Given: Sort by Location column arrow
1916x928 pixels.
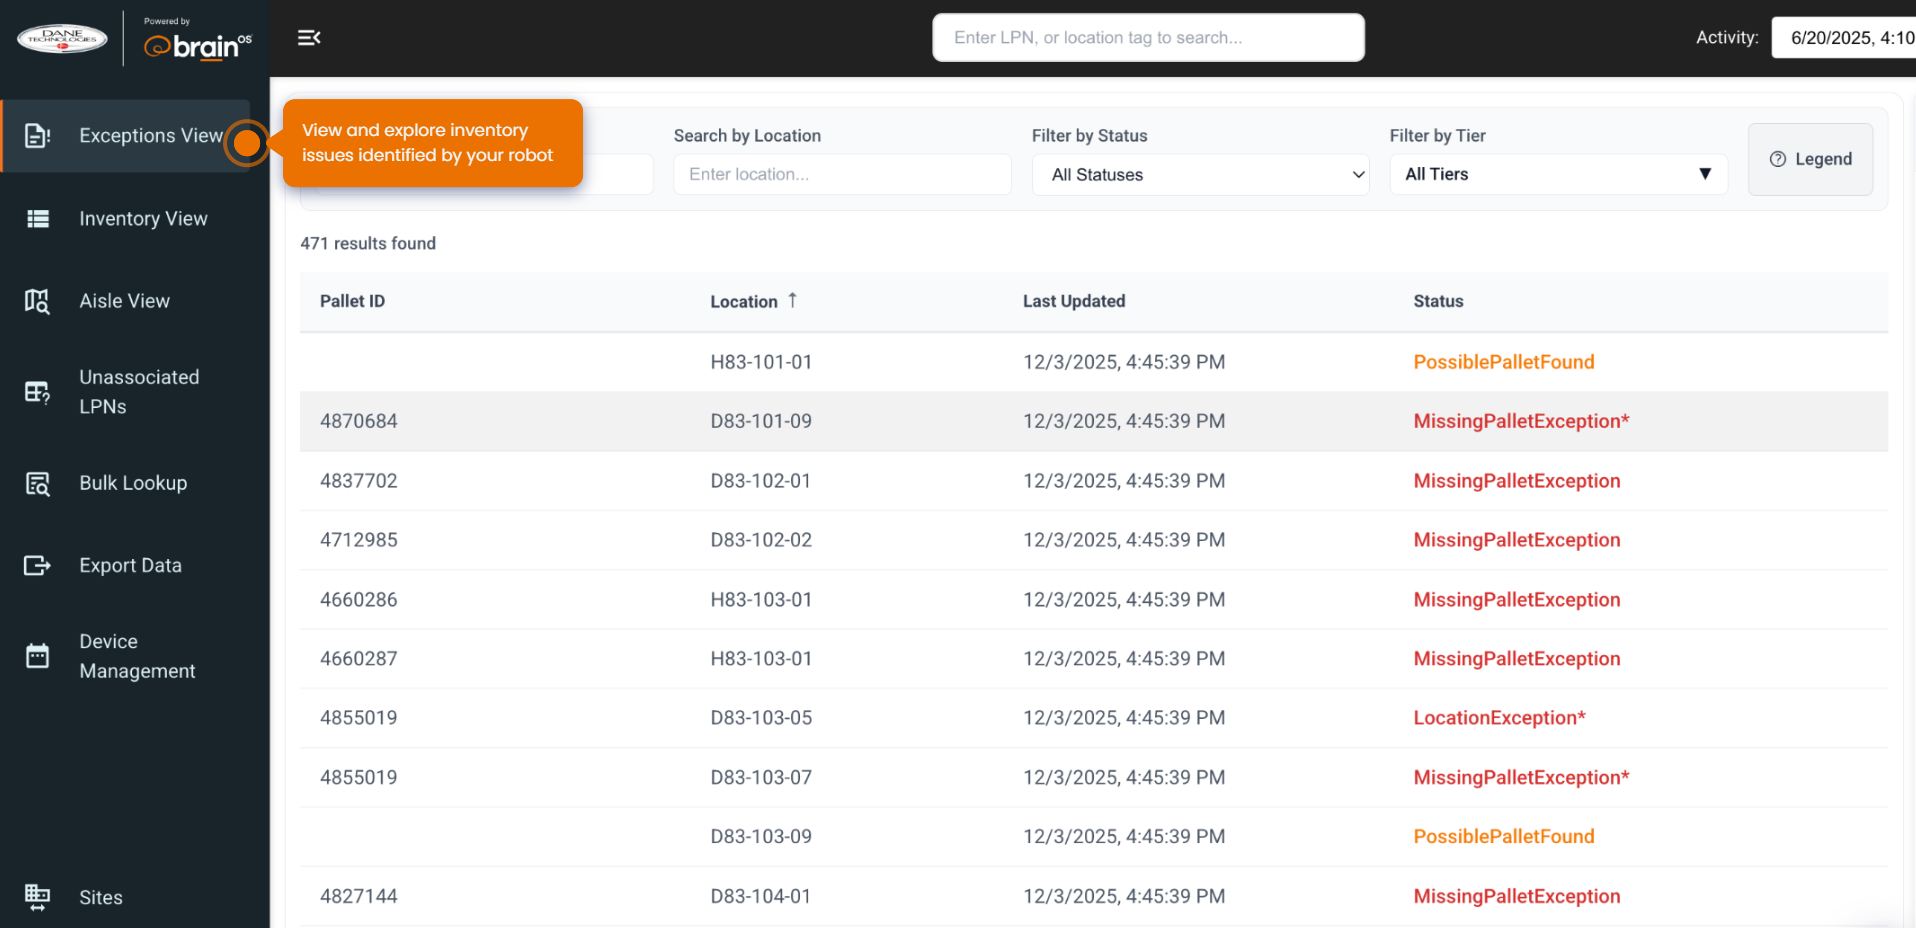Looking at the screenshot, I should click(x=792, y=300).
